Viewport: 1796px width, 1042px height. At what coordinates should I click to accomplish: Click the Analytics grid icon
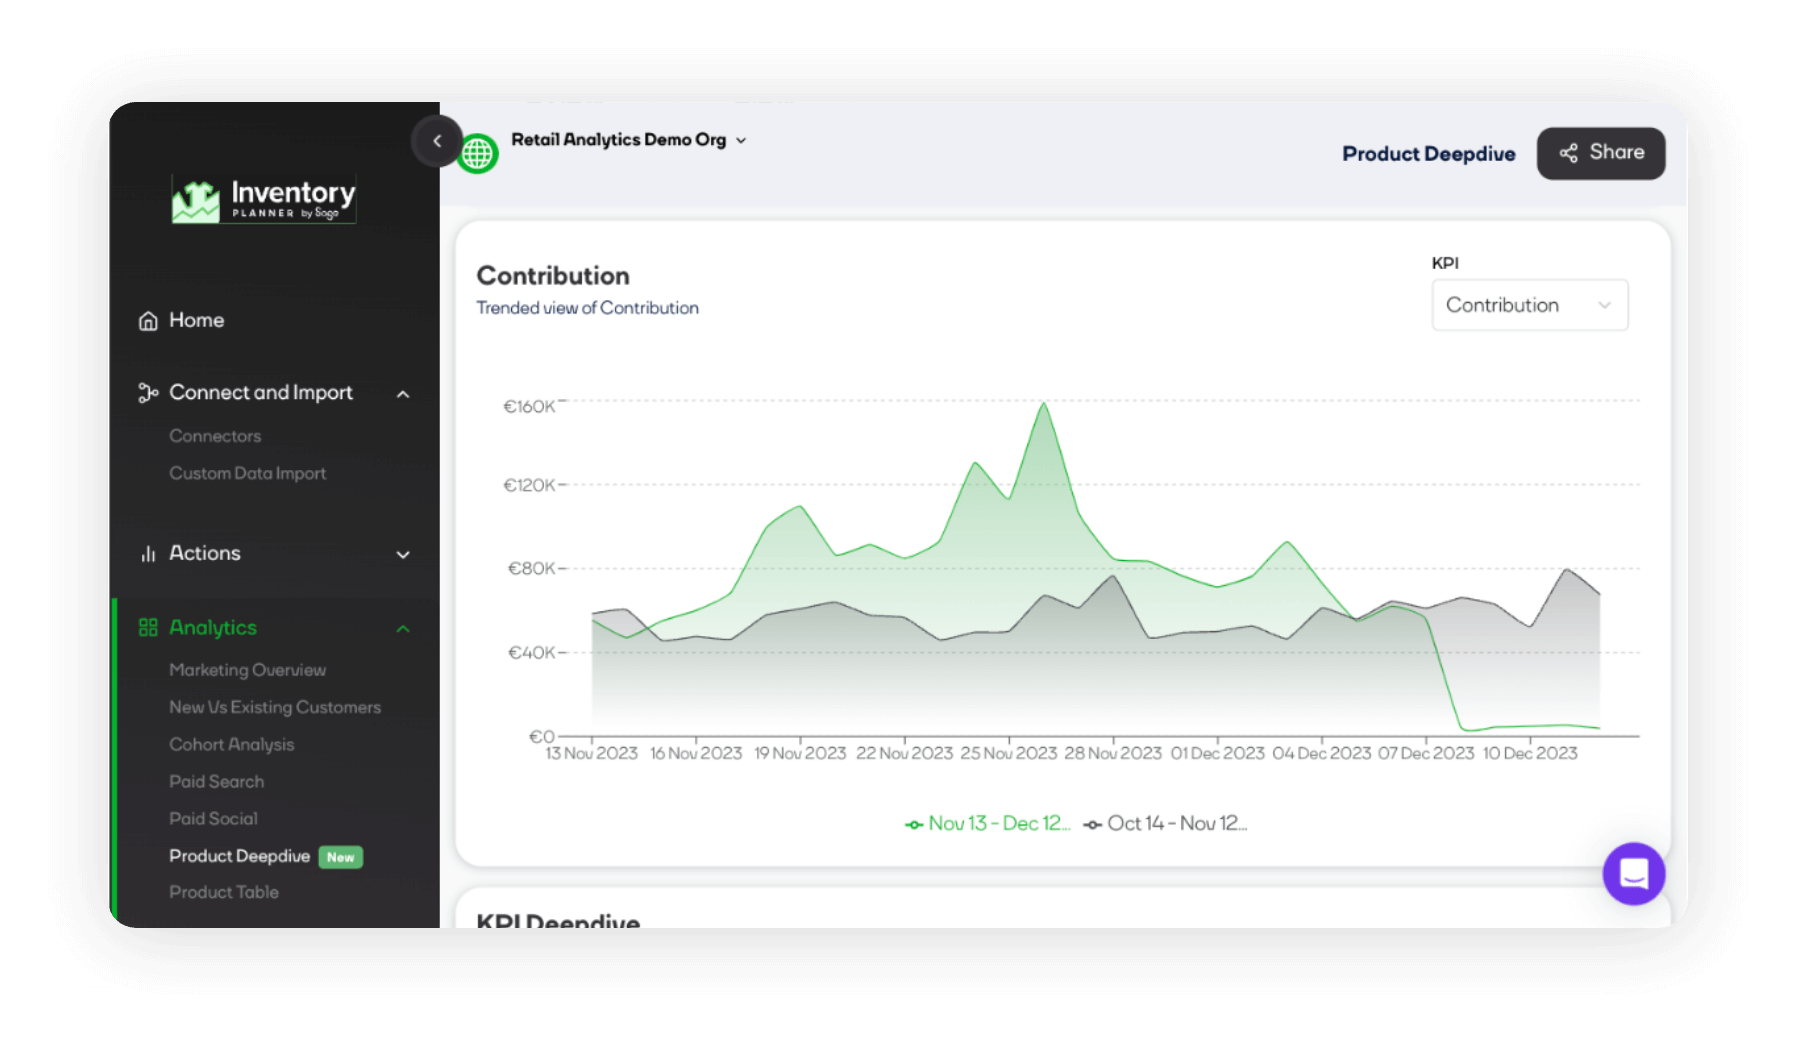(148, 628)
